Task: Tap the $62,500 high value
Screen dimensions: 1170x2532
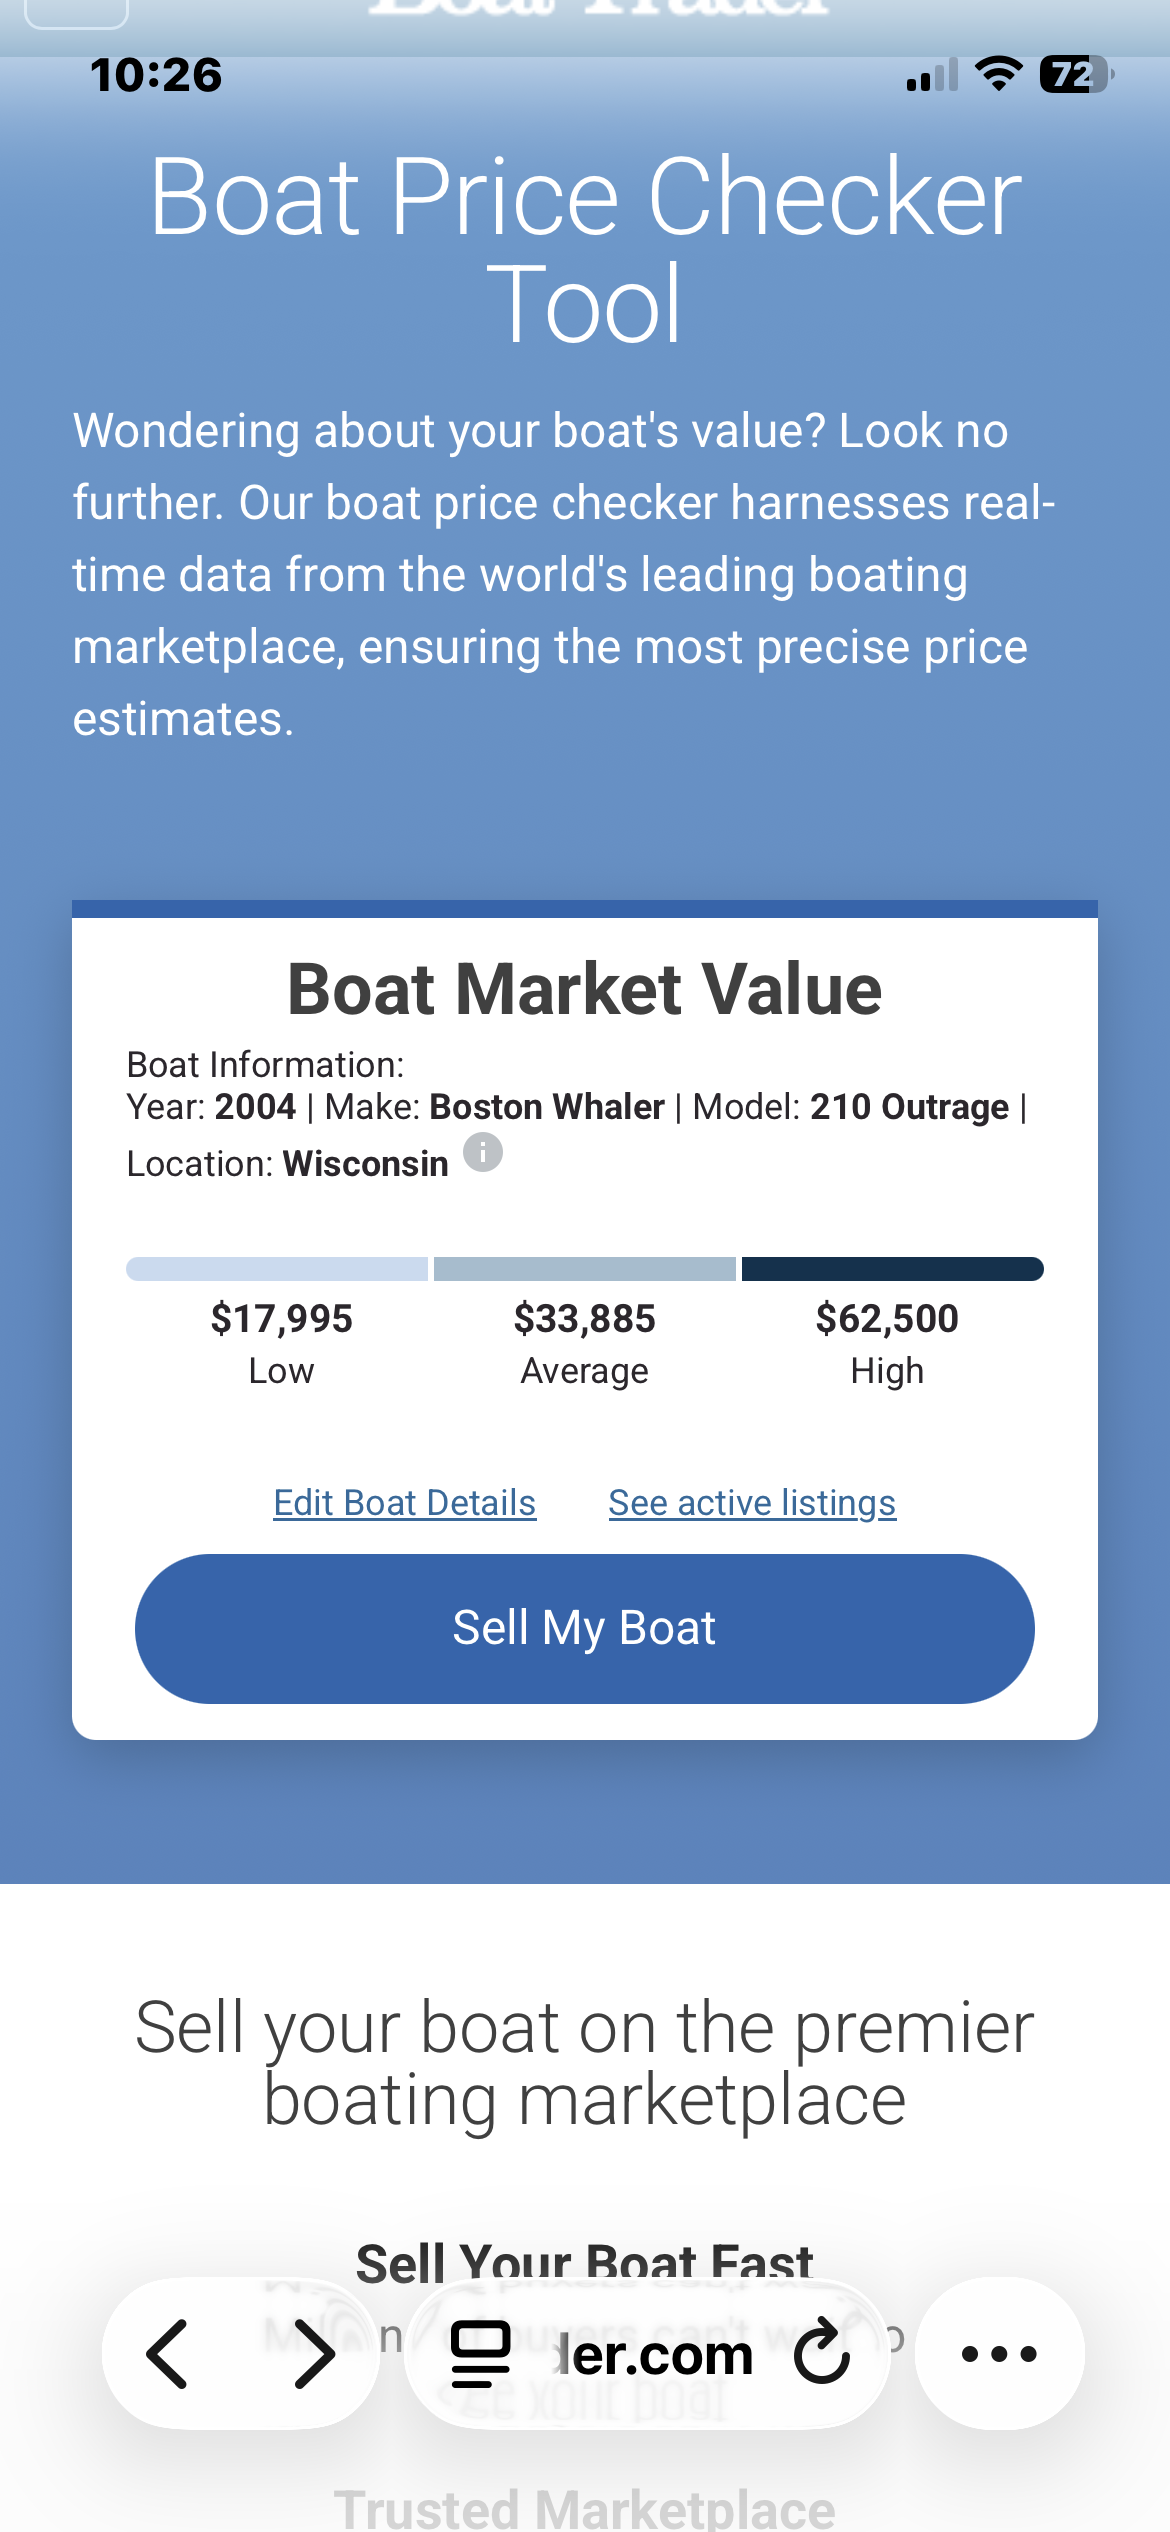Action: point(887,1319)
